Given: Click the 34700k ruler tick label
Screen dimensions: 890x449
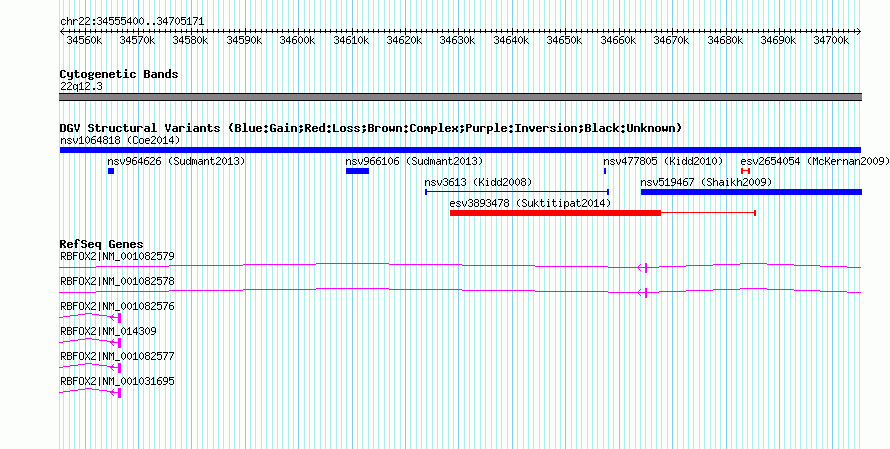Looking at the screenshot, I should pyautogui.click(x=831, y=41).
